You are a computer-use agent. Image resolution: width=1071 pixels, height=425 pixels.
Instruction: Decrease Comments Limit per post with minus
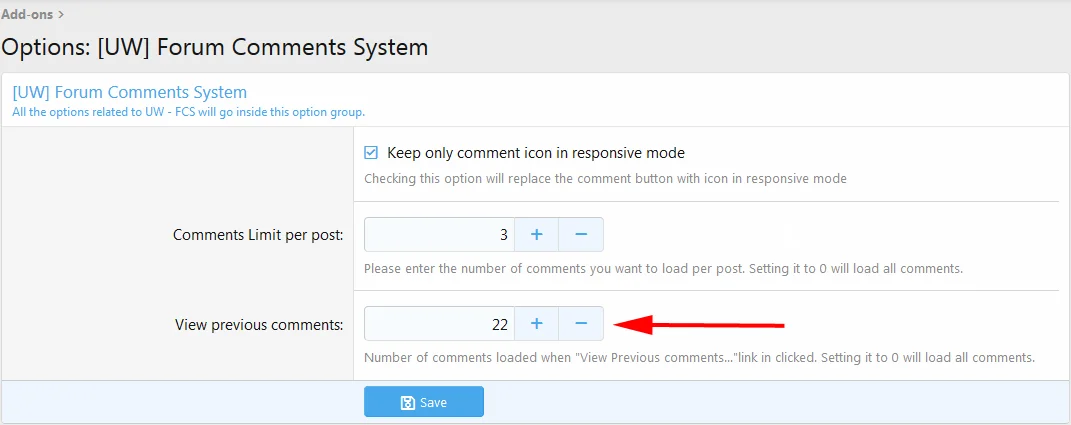coord(581,234)
